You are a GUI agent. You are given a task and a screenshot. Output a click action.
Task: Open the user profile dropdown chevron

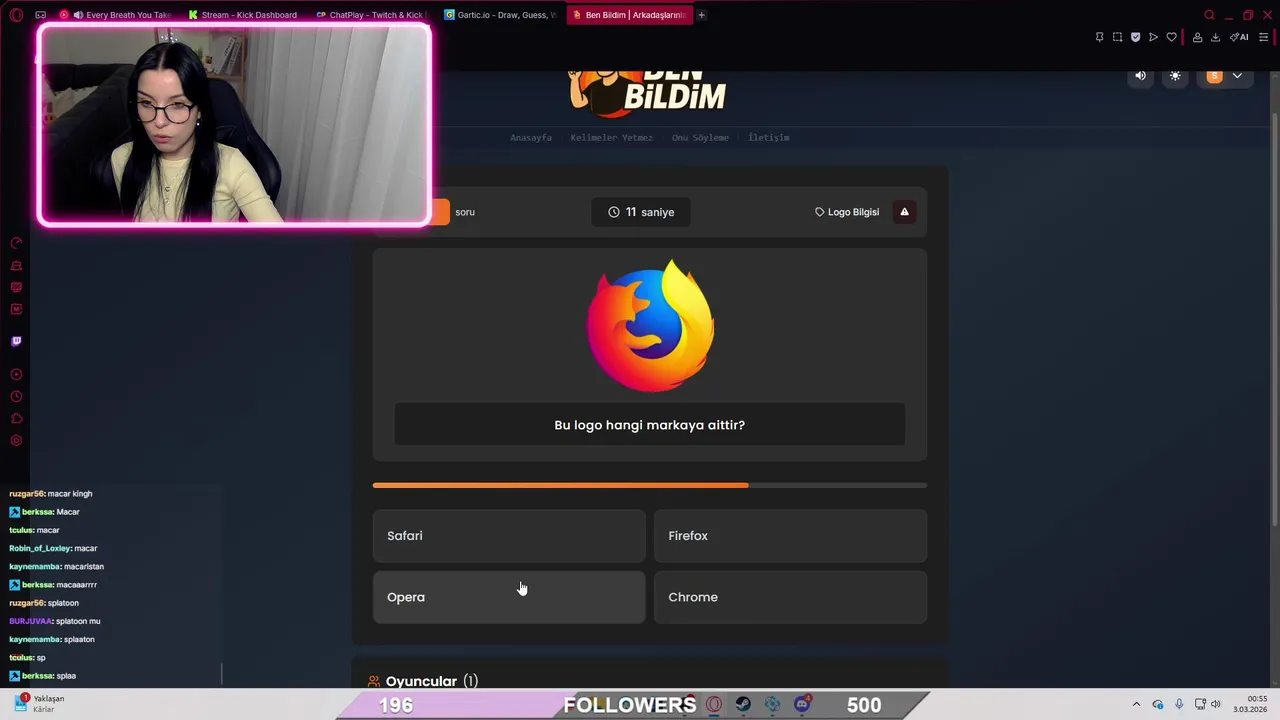1237,76
